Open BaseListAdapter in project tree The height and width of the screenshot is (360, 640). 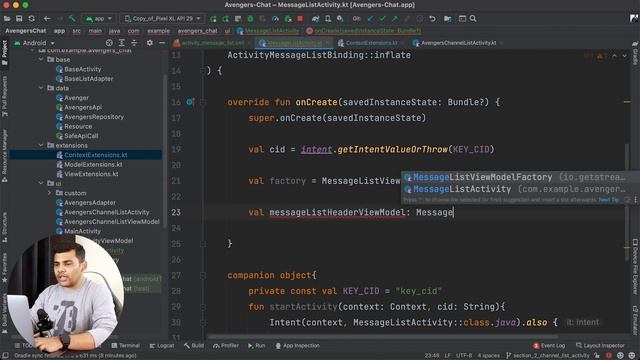click(x=84, y=79)
